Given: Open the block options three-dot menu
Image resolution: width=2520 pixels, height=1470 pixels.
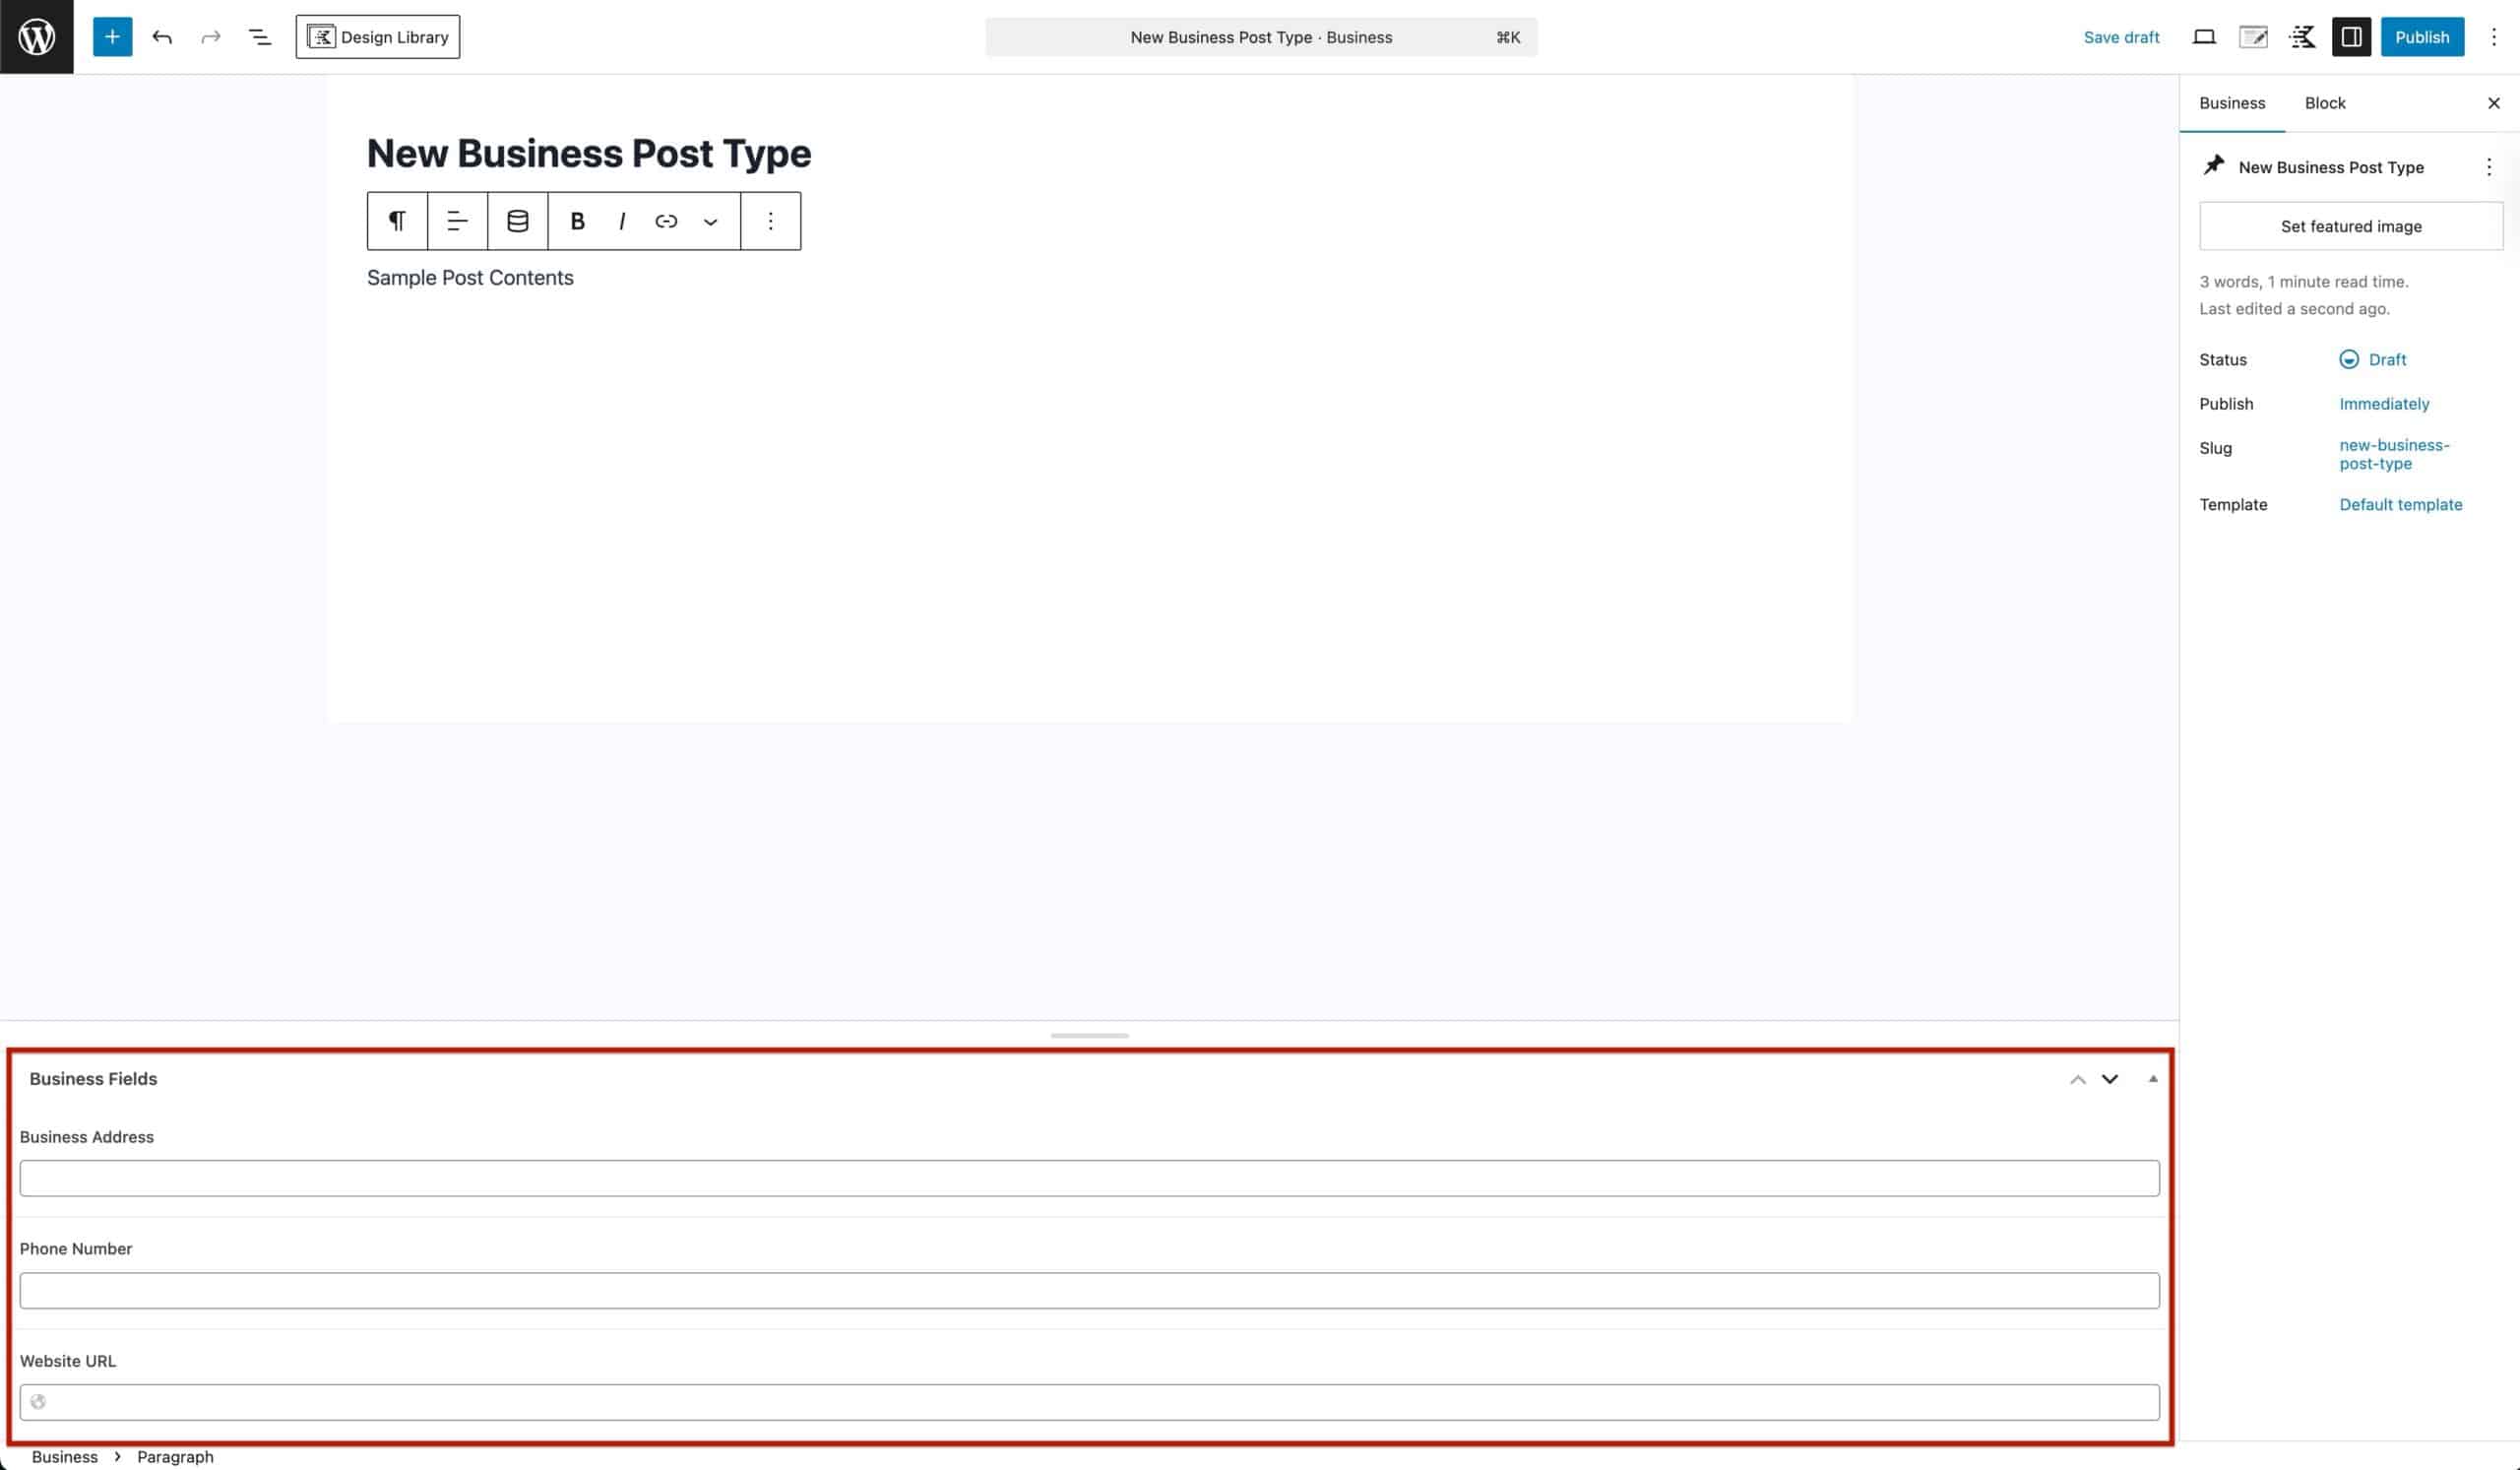Looking at the screenshot, I should 770,220.
